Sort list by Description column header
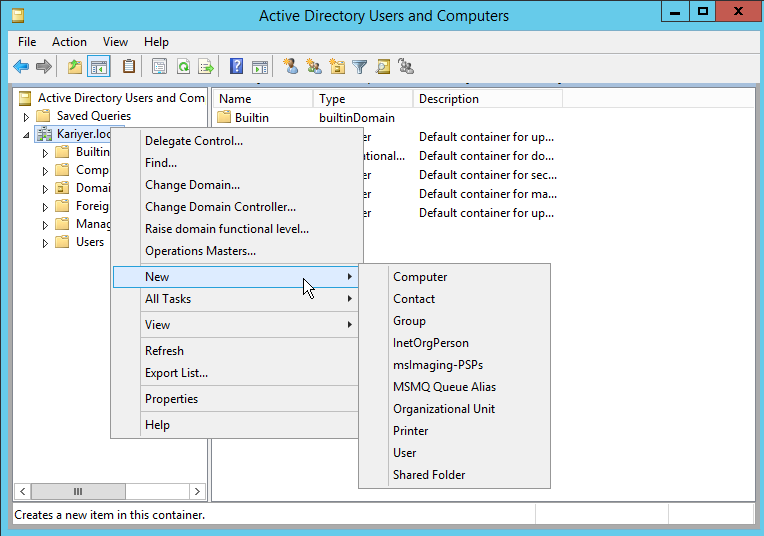 click(488, 99)
